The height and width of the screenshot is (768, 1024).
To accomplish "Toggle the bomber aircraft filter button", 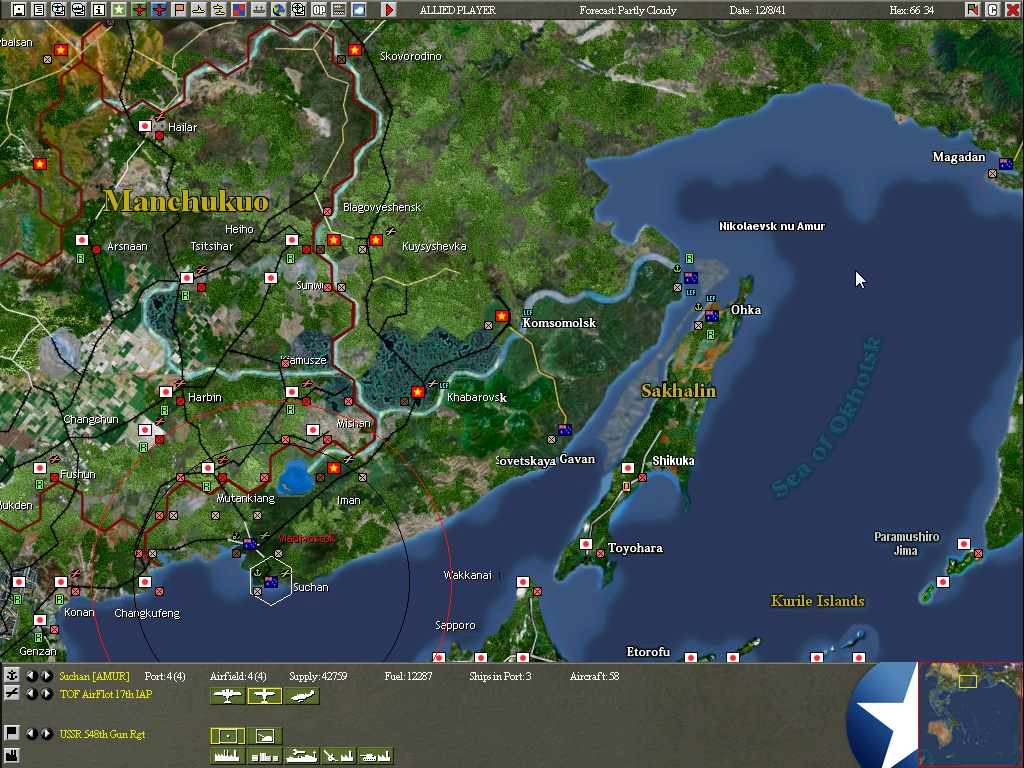I will (227, 696).
